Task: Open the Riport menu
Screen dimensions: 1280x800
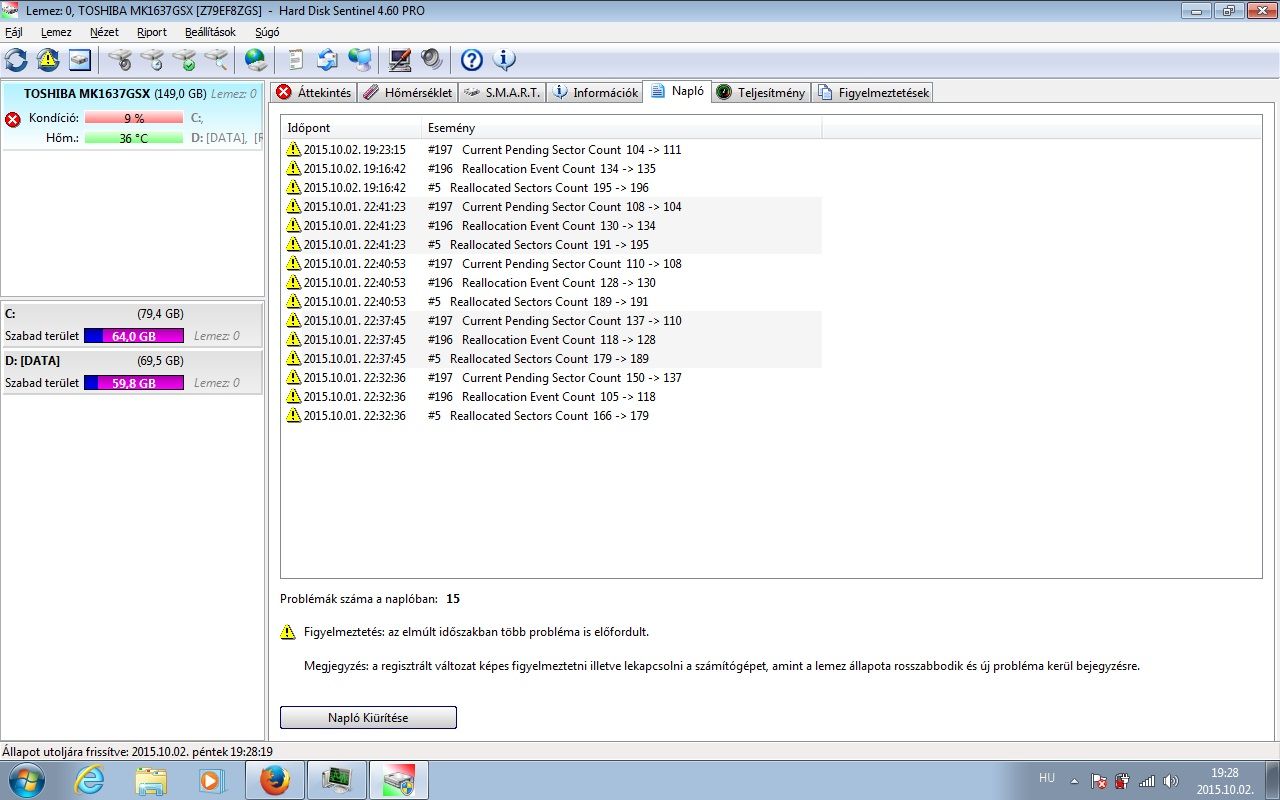Action: 152,32
